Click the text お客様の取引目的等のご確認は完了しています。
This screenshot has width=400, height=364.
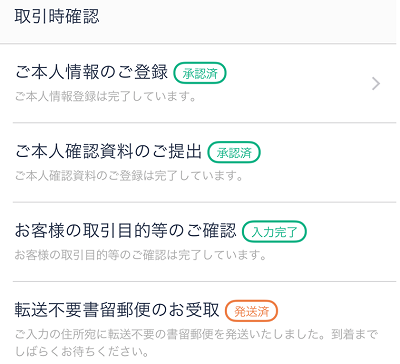[x=141, y=255]
